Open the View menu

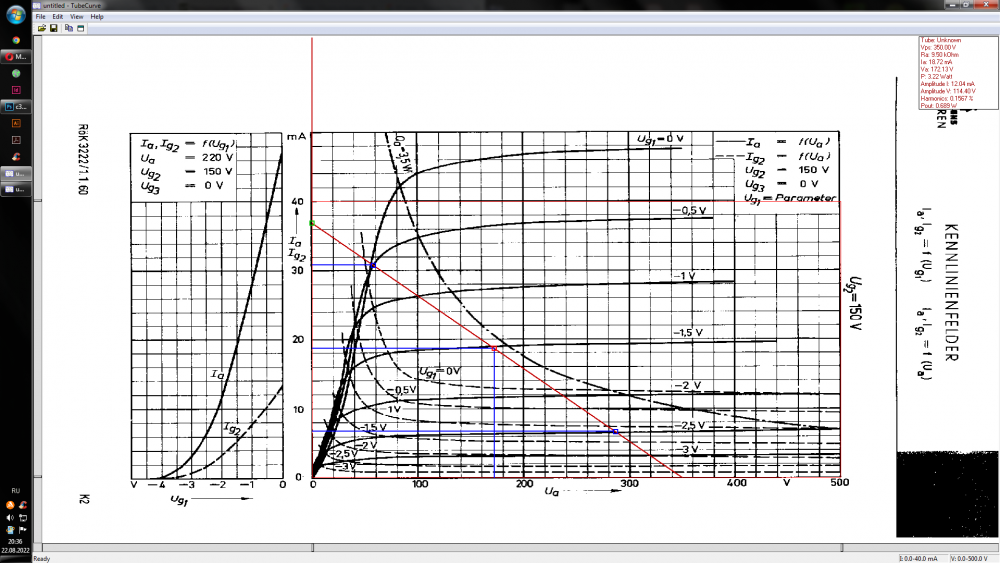[76, 17]
